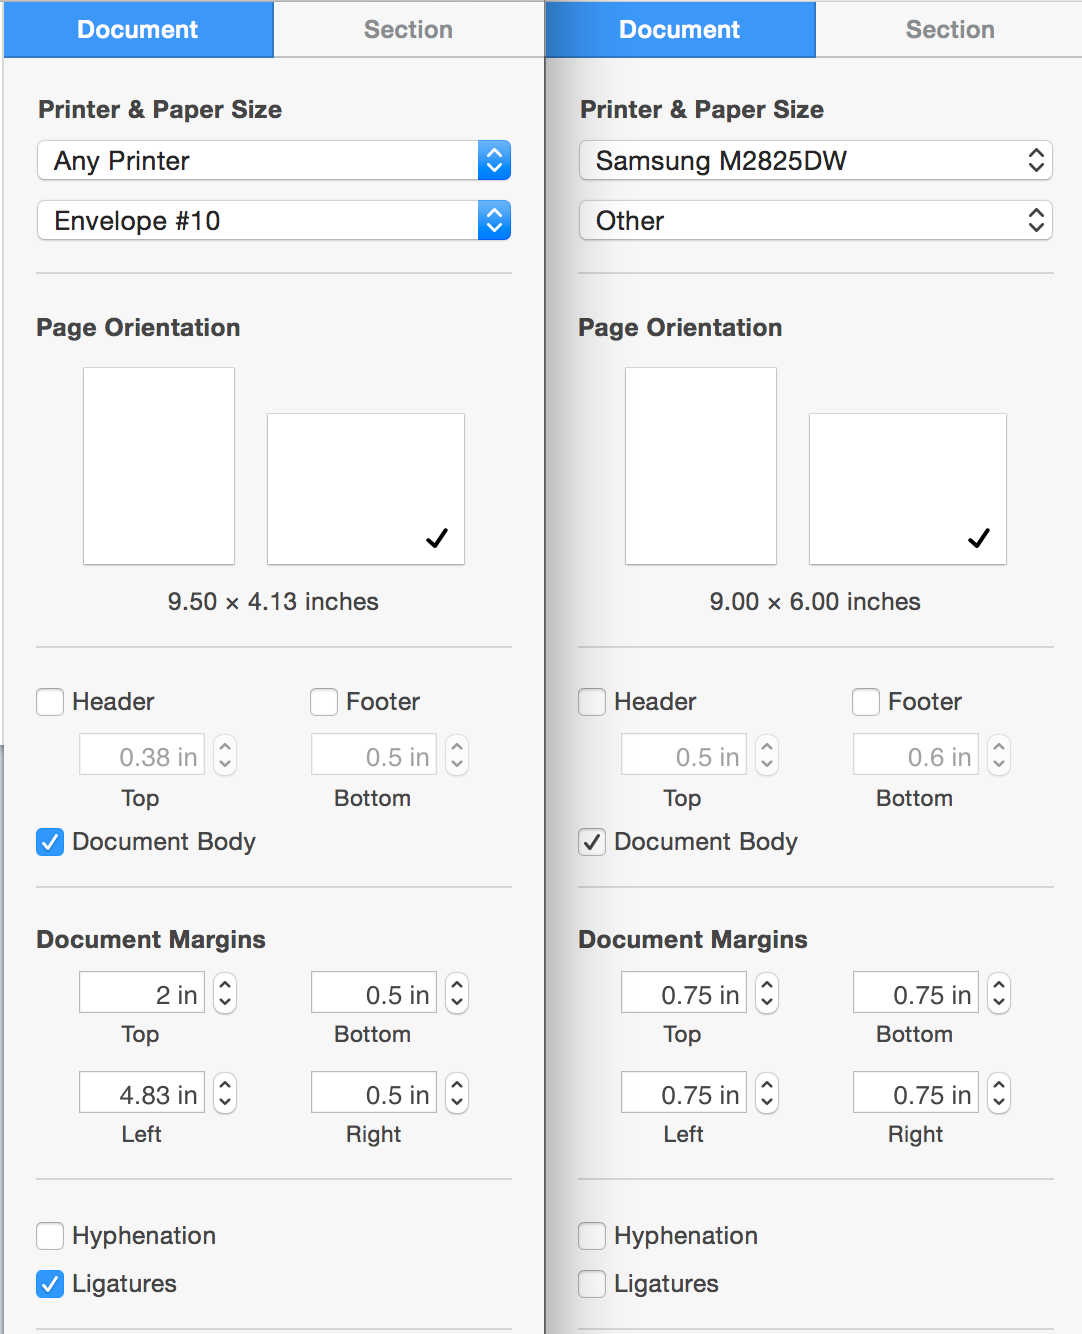Click right panel Bottom margin stepper 0.75 in
1082x1334 pixels.
point(999,993)
